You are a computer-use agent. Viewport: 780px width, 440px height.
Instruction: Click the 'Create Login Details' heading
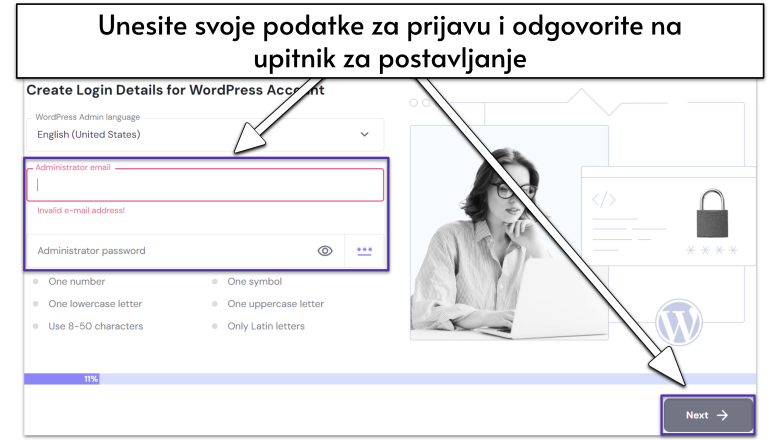tap(175, 90)
